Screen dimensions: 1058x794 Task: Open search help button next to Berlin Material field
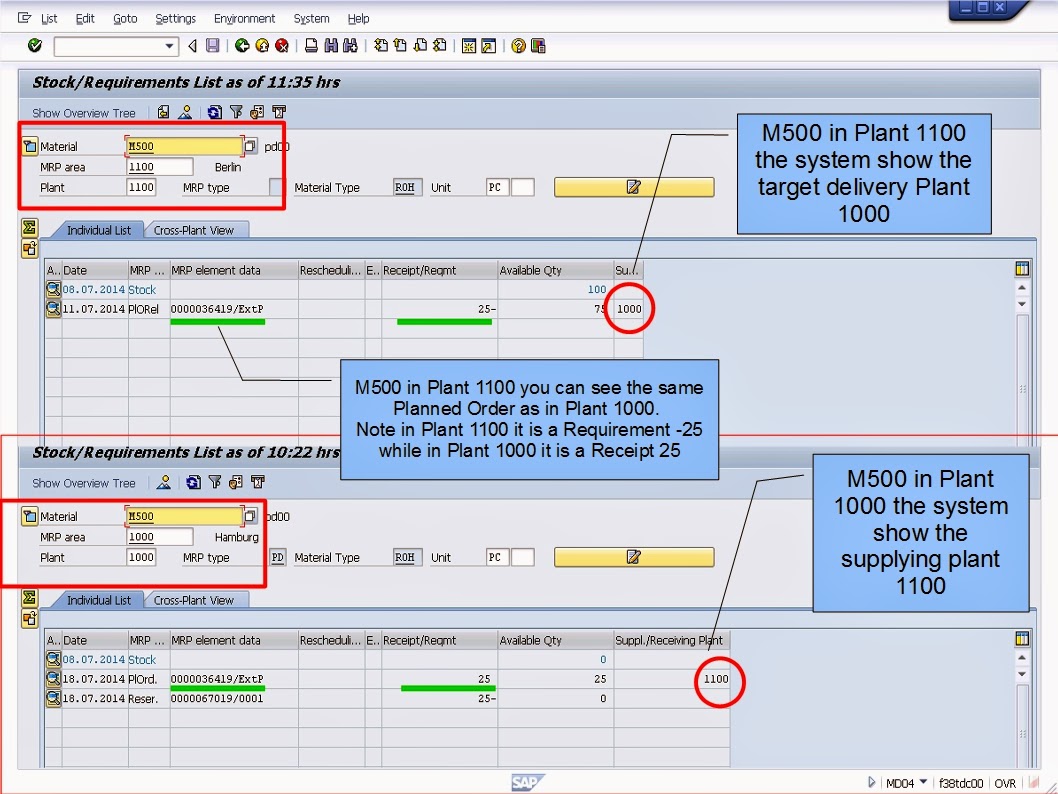[250, 146]
